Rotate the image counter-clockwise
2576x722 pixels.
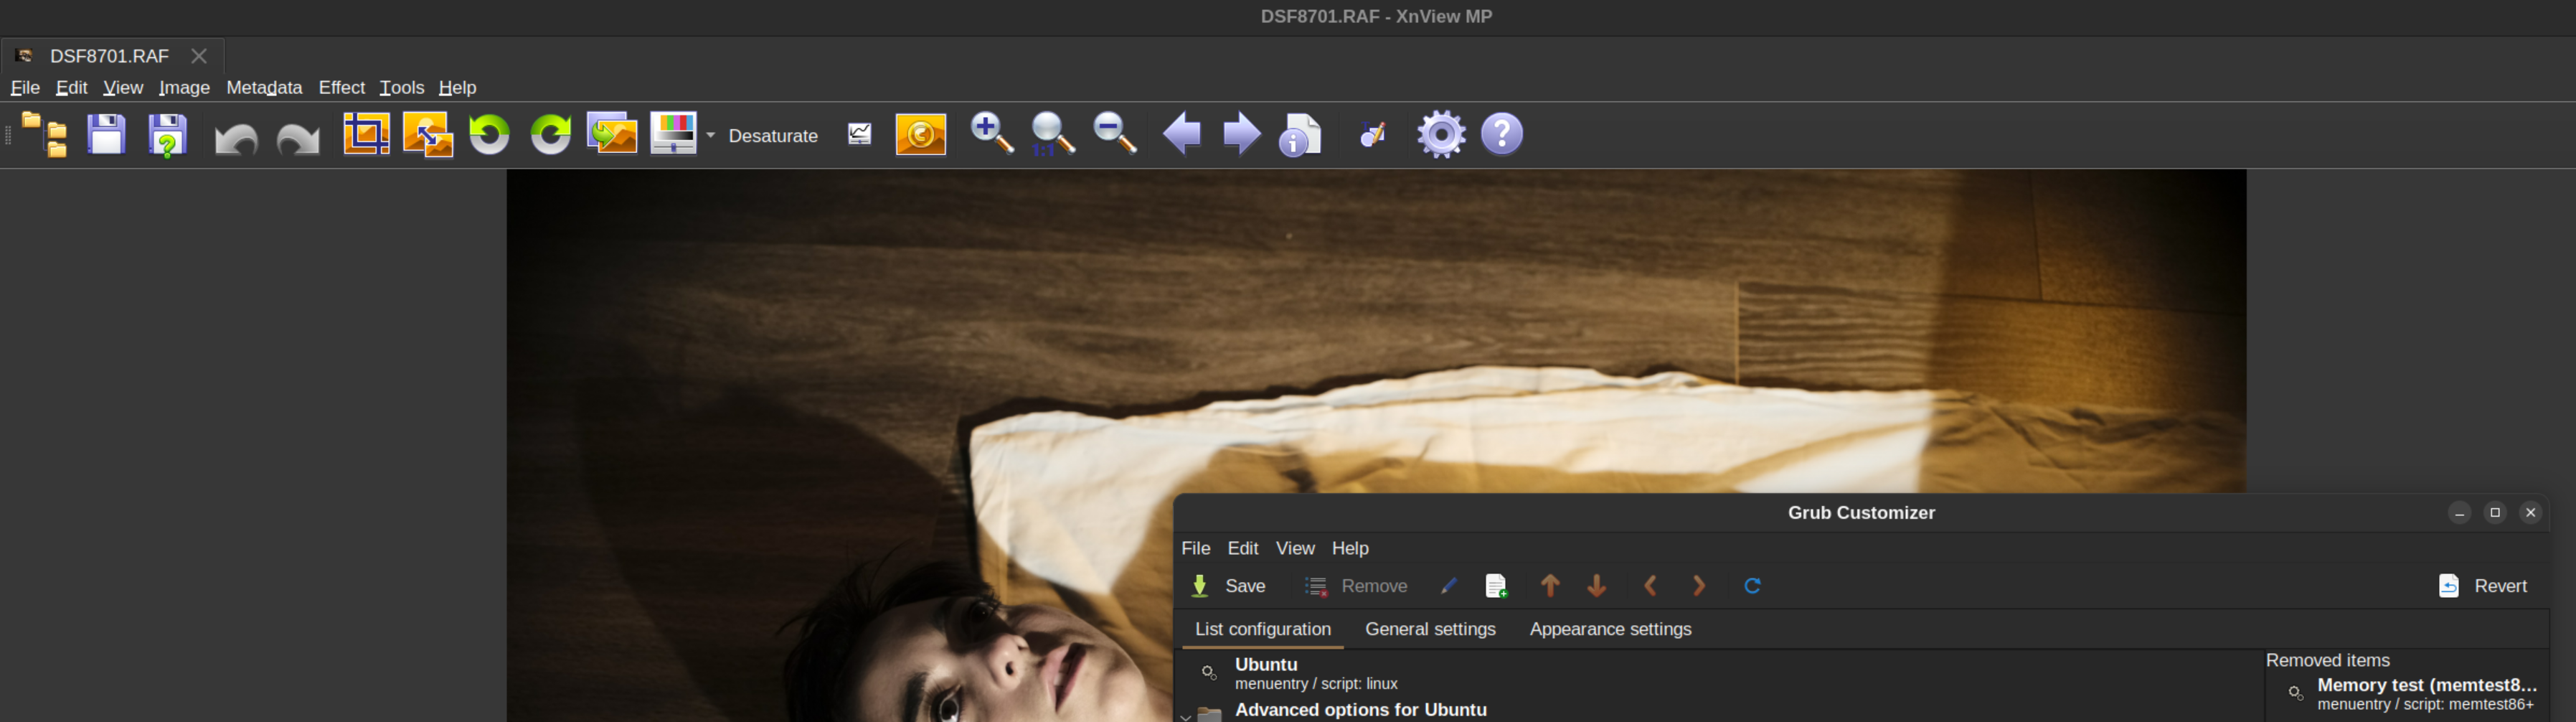489,134
